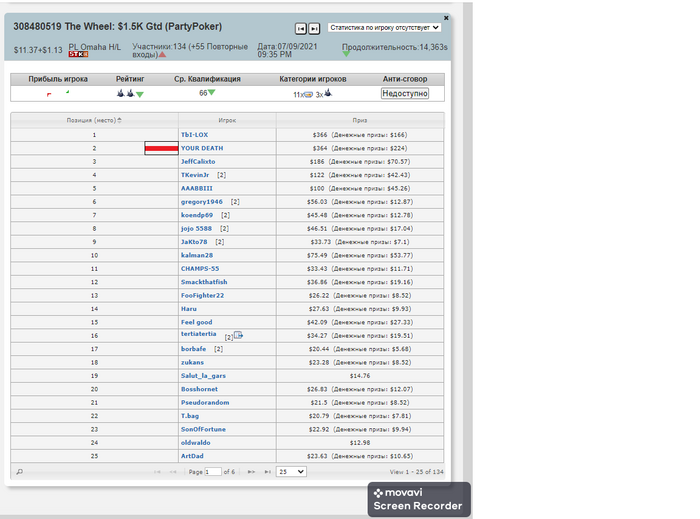The image size is (700, 519).
Task: Click the search magnifier icon in table footer
Action: tap(20, 472)
